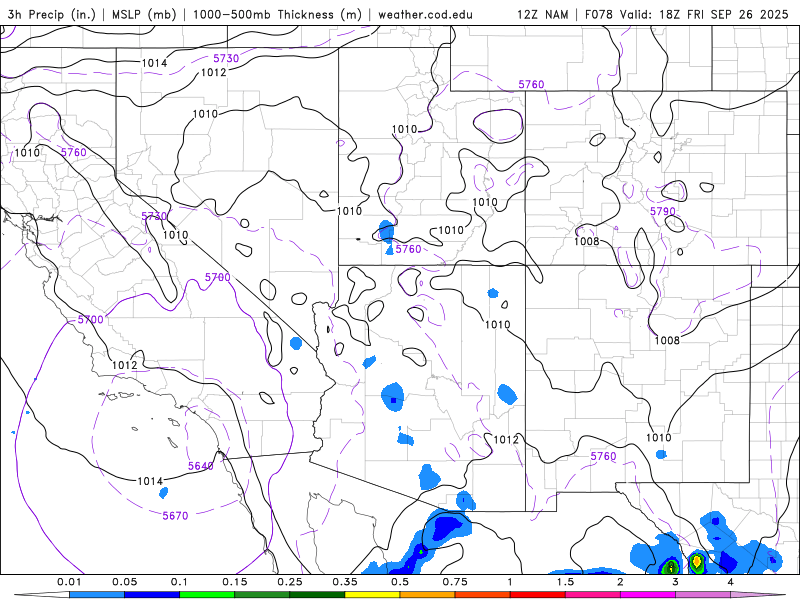The image size is (800, 600).
Task: Click the '5670' thickness contour label
Action: point(176,516)
